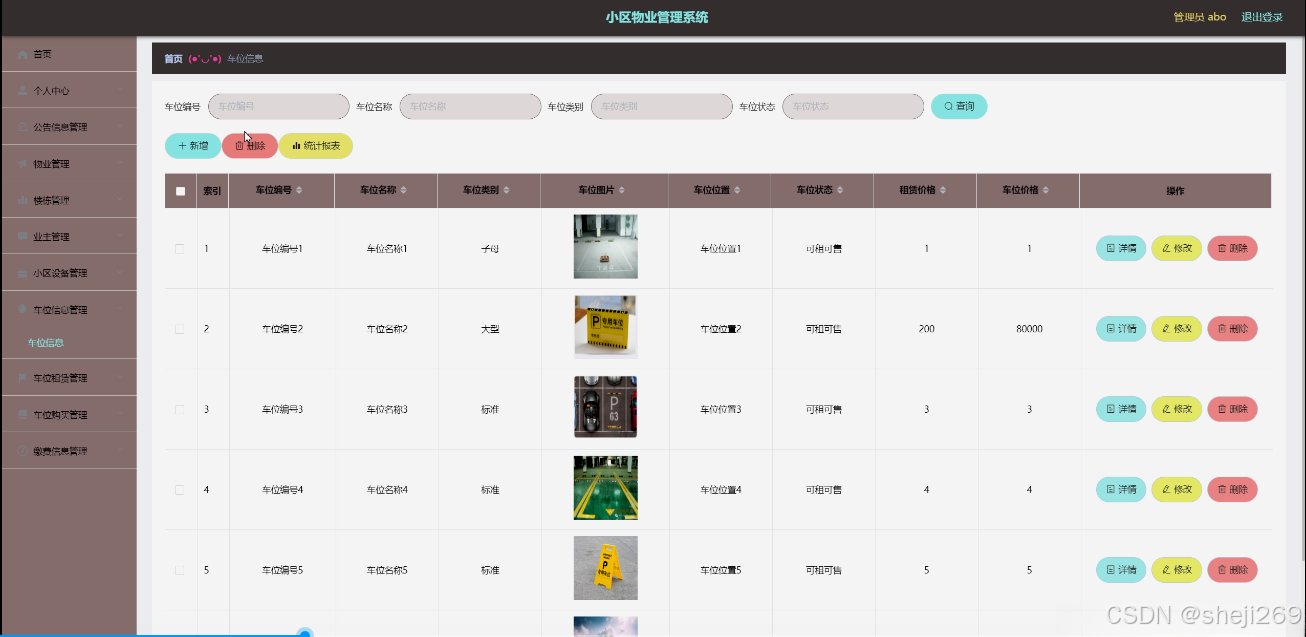
Task: Check the checkbox for row 1
Action: pyautogui.click(x=180, y=248)
